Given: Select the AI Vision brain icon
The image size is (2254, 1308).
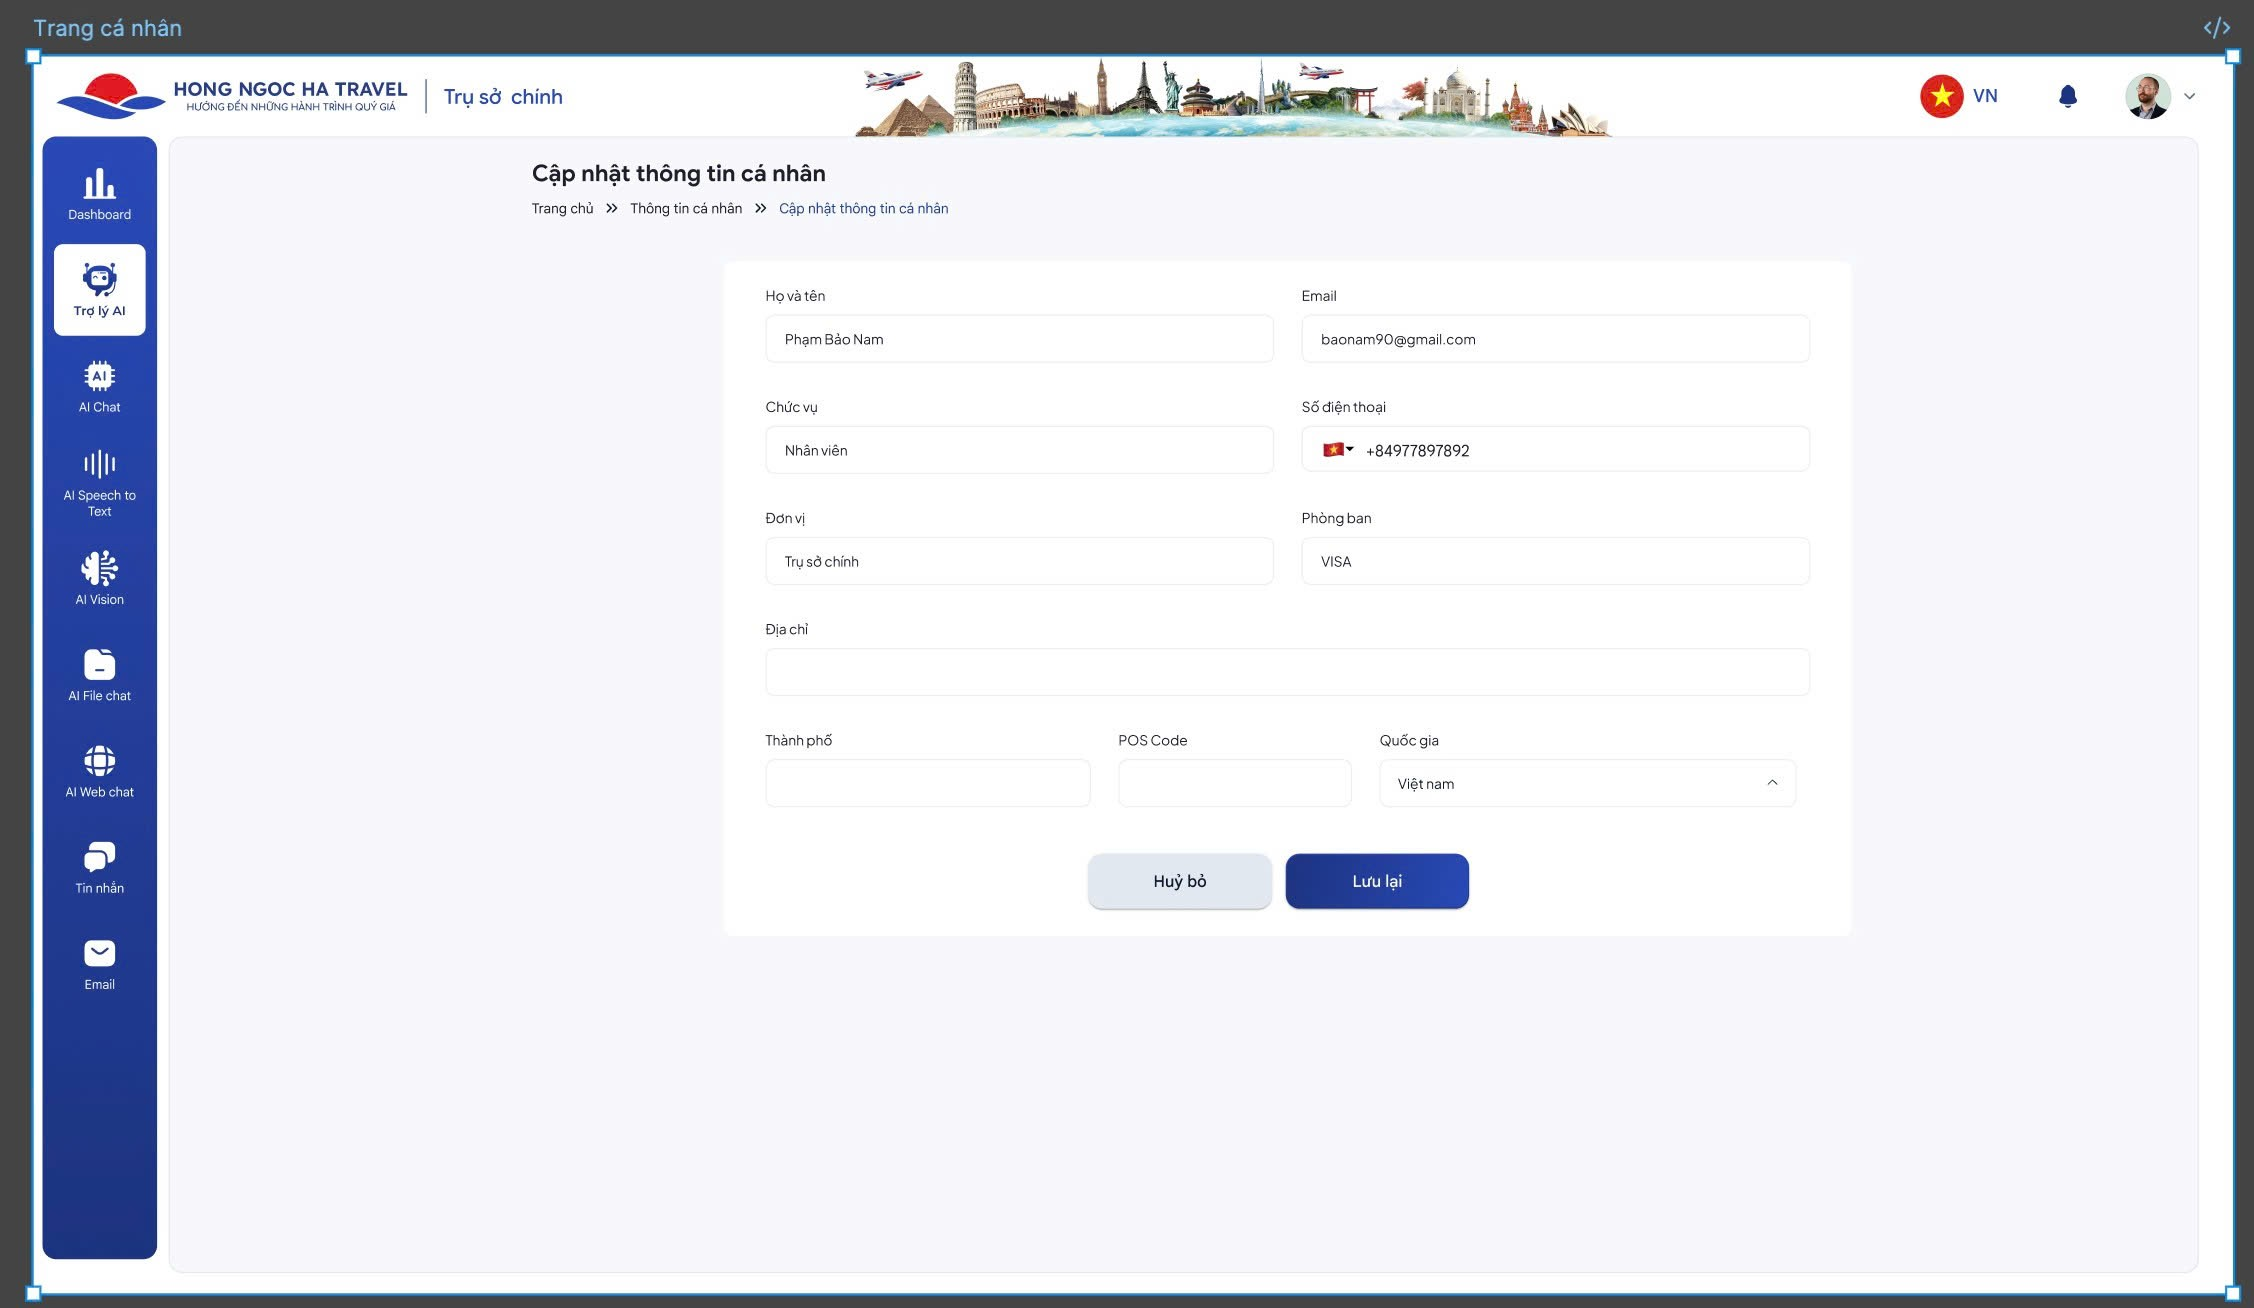Looking at the screenshot, I should (99, 569).
